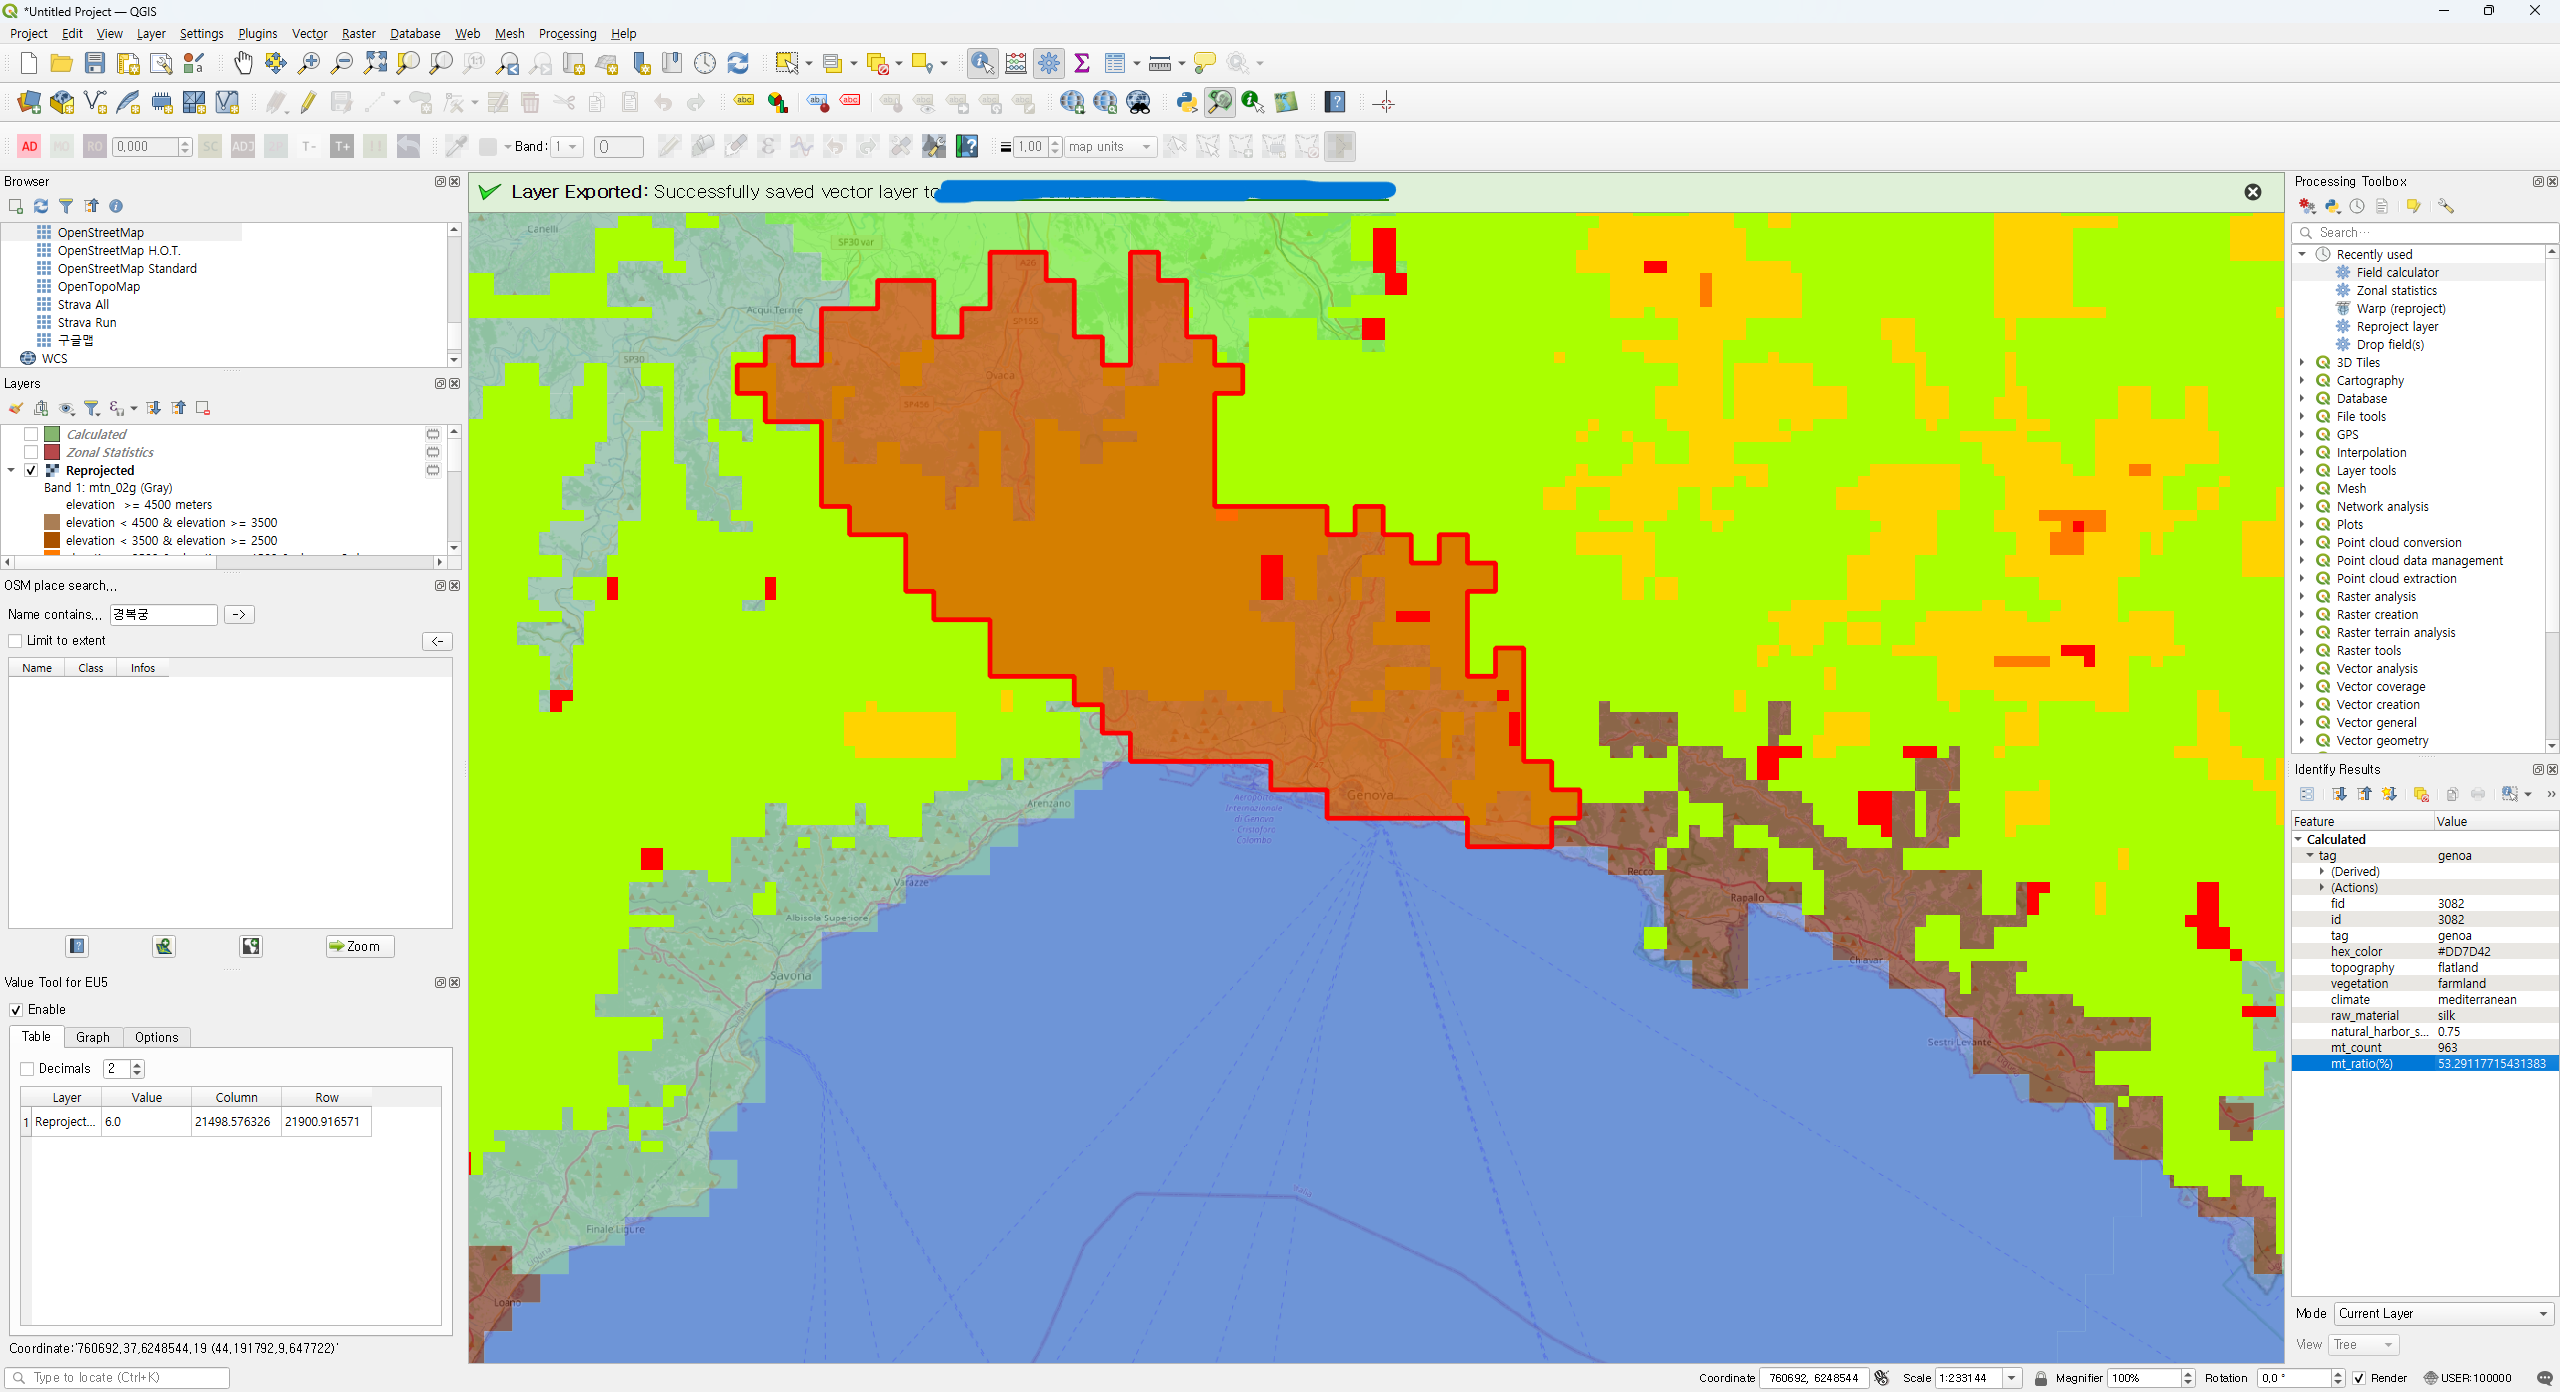Viewport: 2560px width, 1392px height.
Task: Expand the Cartography toolbox group
Action: (2302, 381)
